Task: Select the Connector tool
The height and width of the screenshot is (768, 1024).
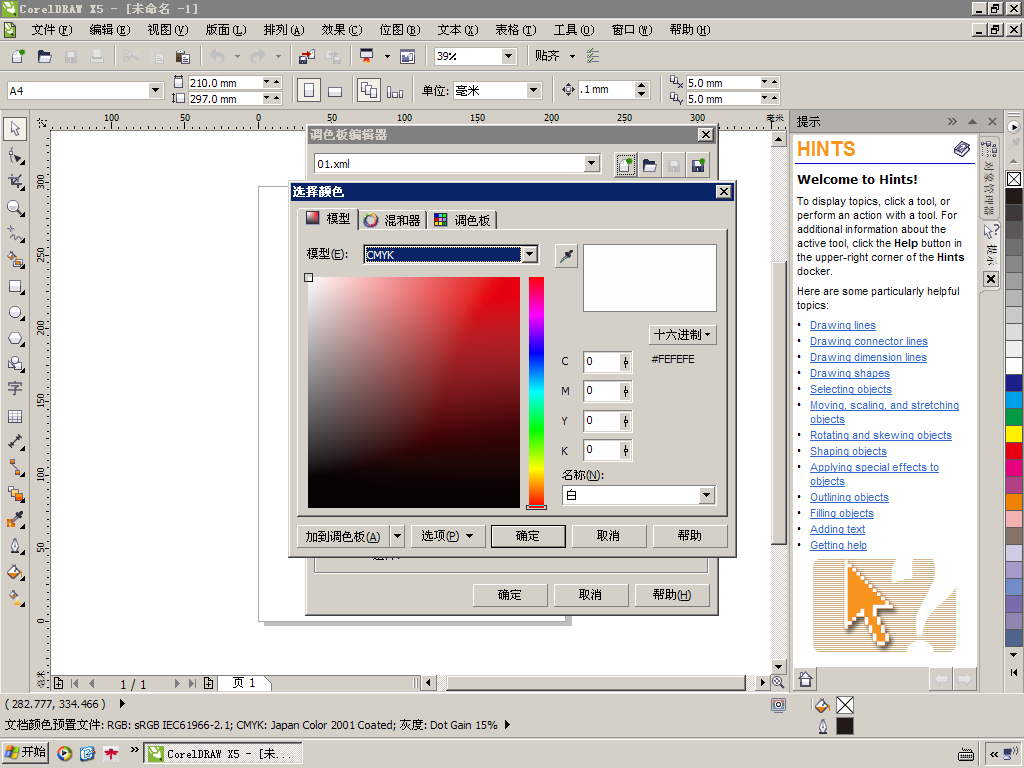Action: tap(15, 468)
